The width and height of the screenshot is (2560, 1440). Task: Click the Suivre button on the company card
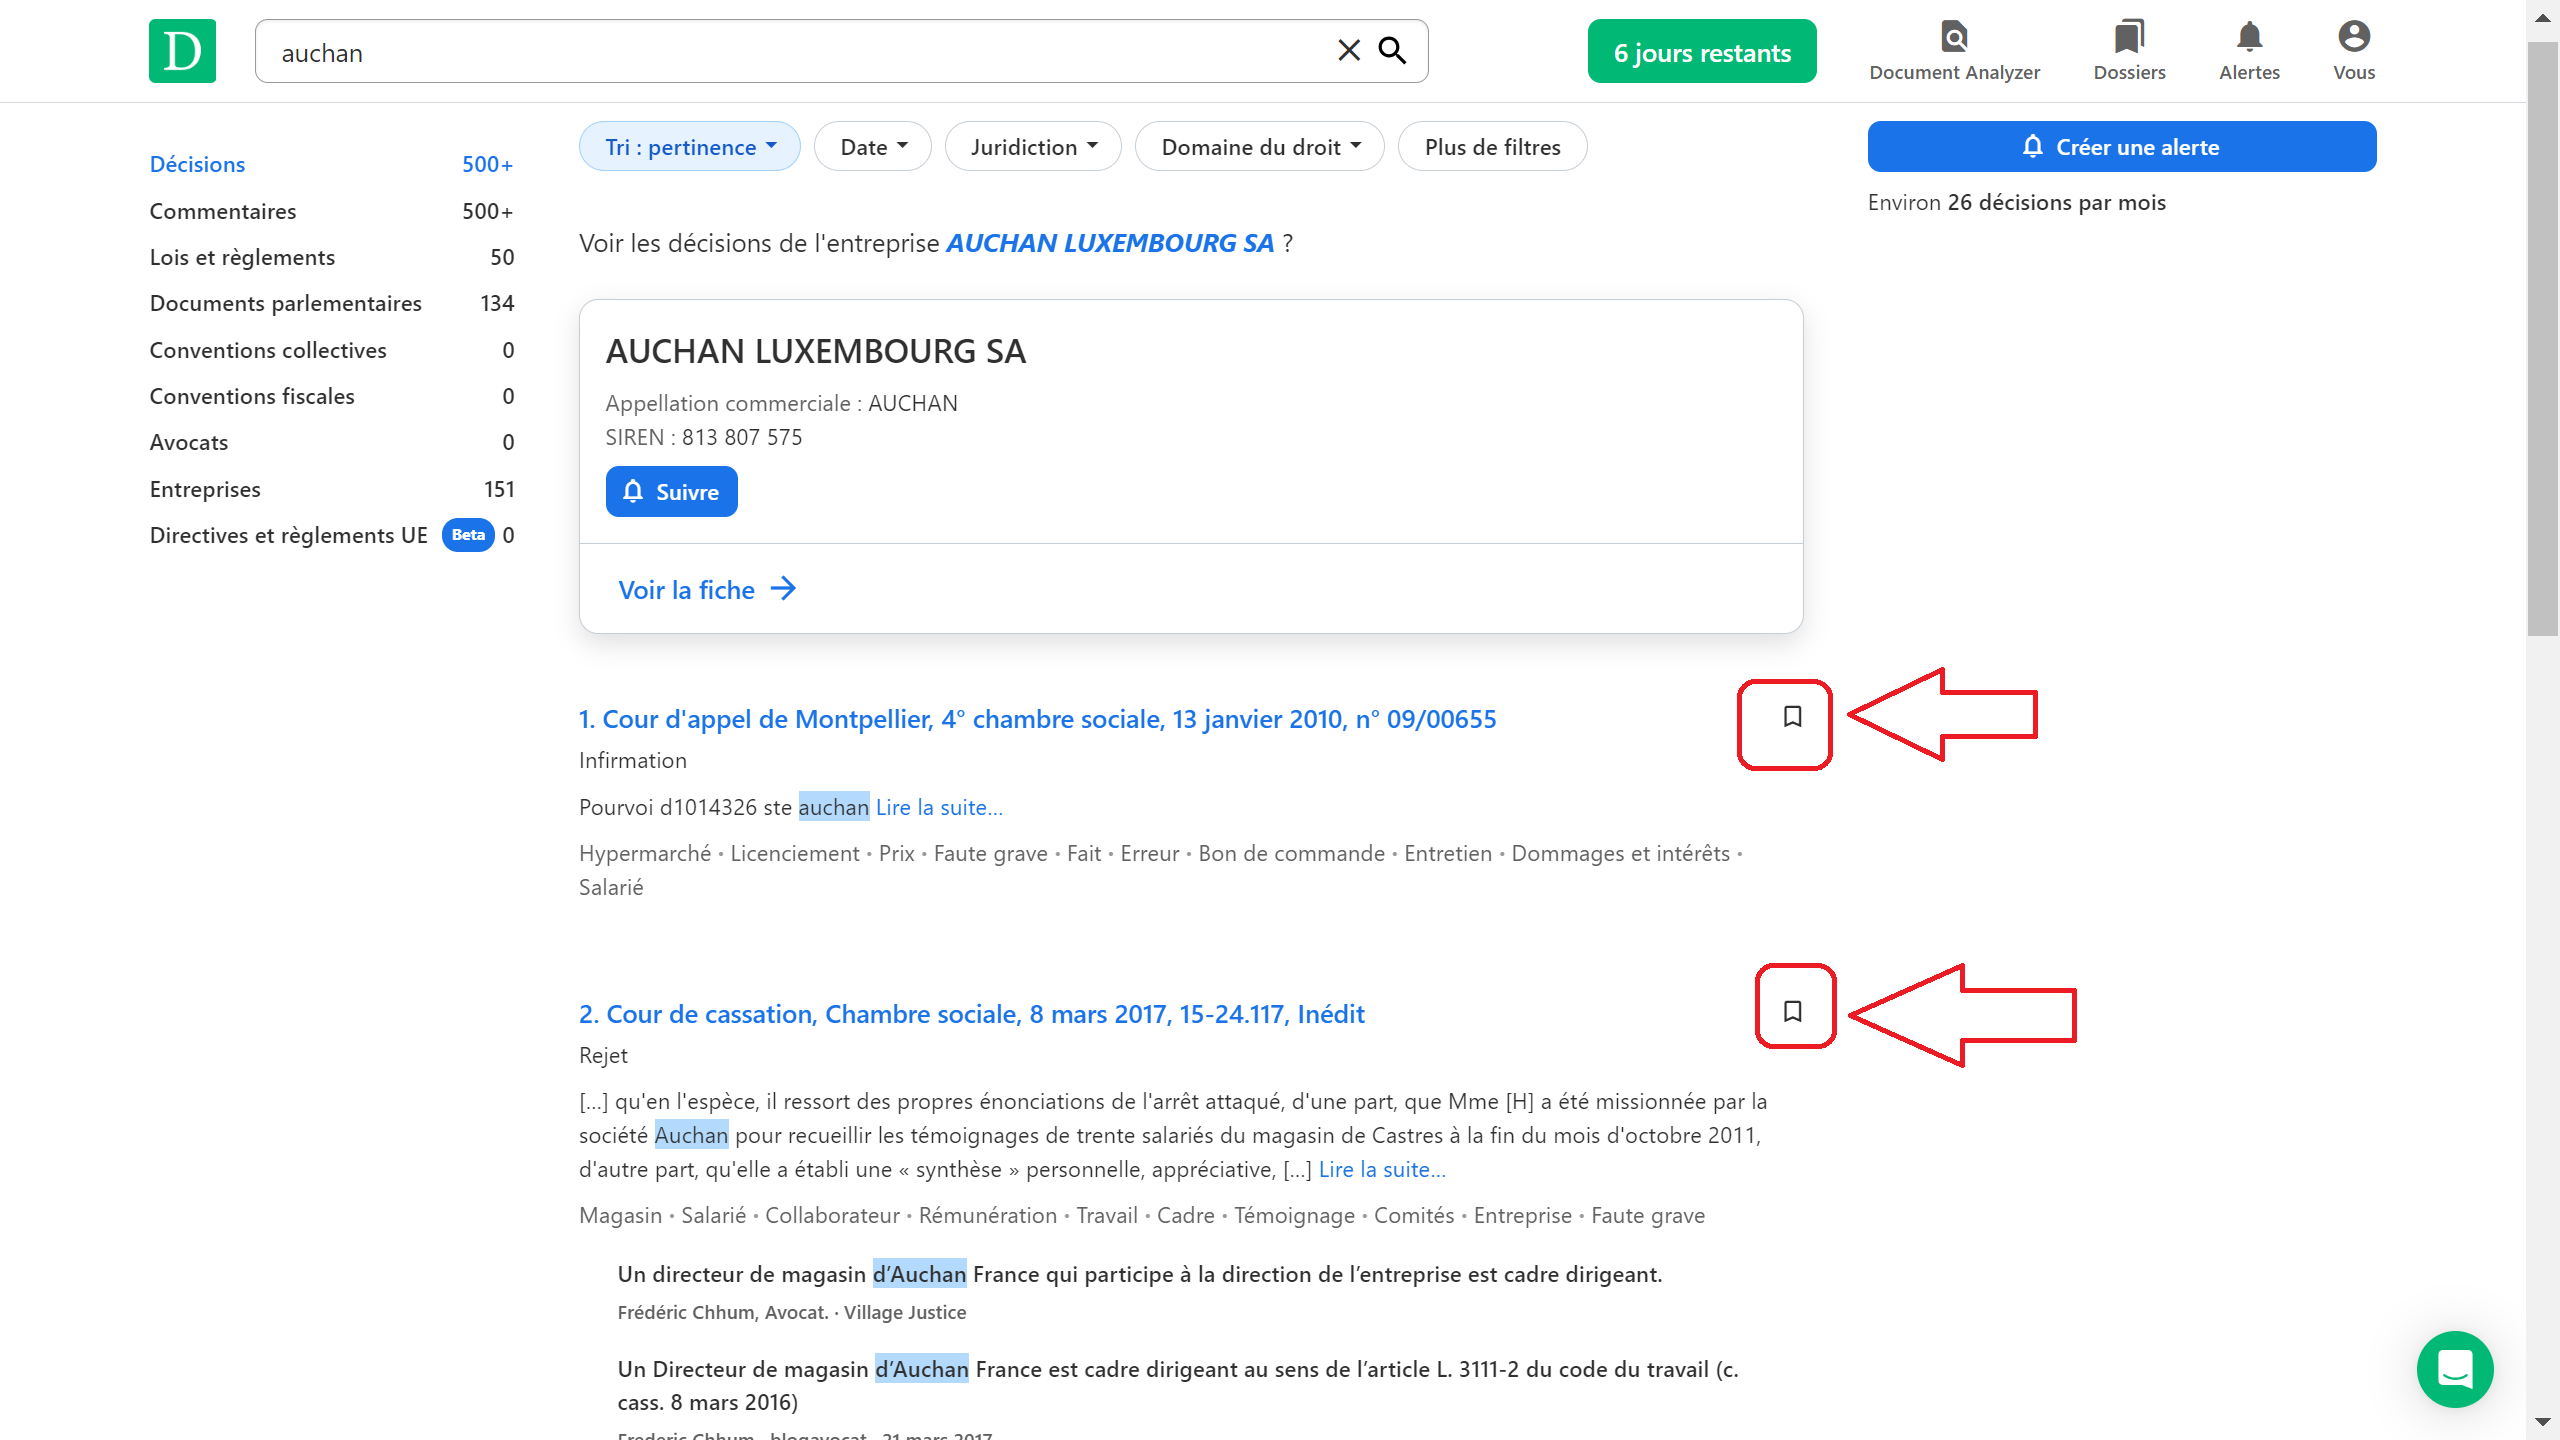pos(671,492)
